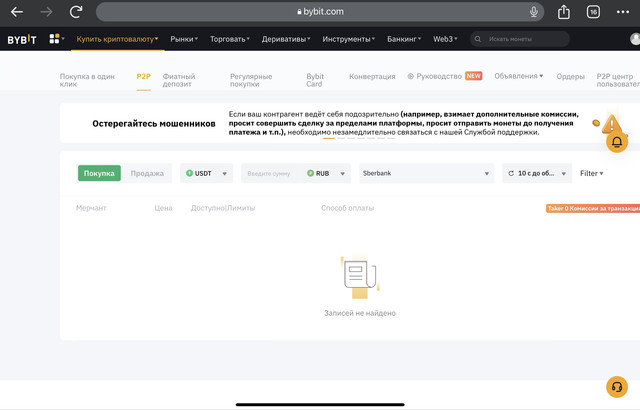Click the Способ оплаты column header
This screenshot has height=410, width=640.
[347, 208]
